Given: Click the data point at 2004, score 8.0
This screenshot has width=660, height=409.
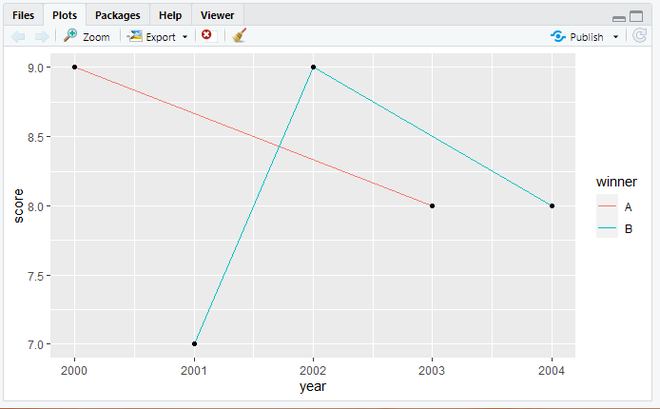Looking at the screenshot, I should click(552, 206).
